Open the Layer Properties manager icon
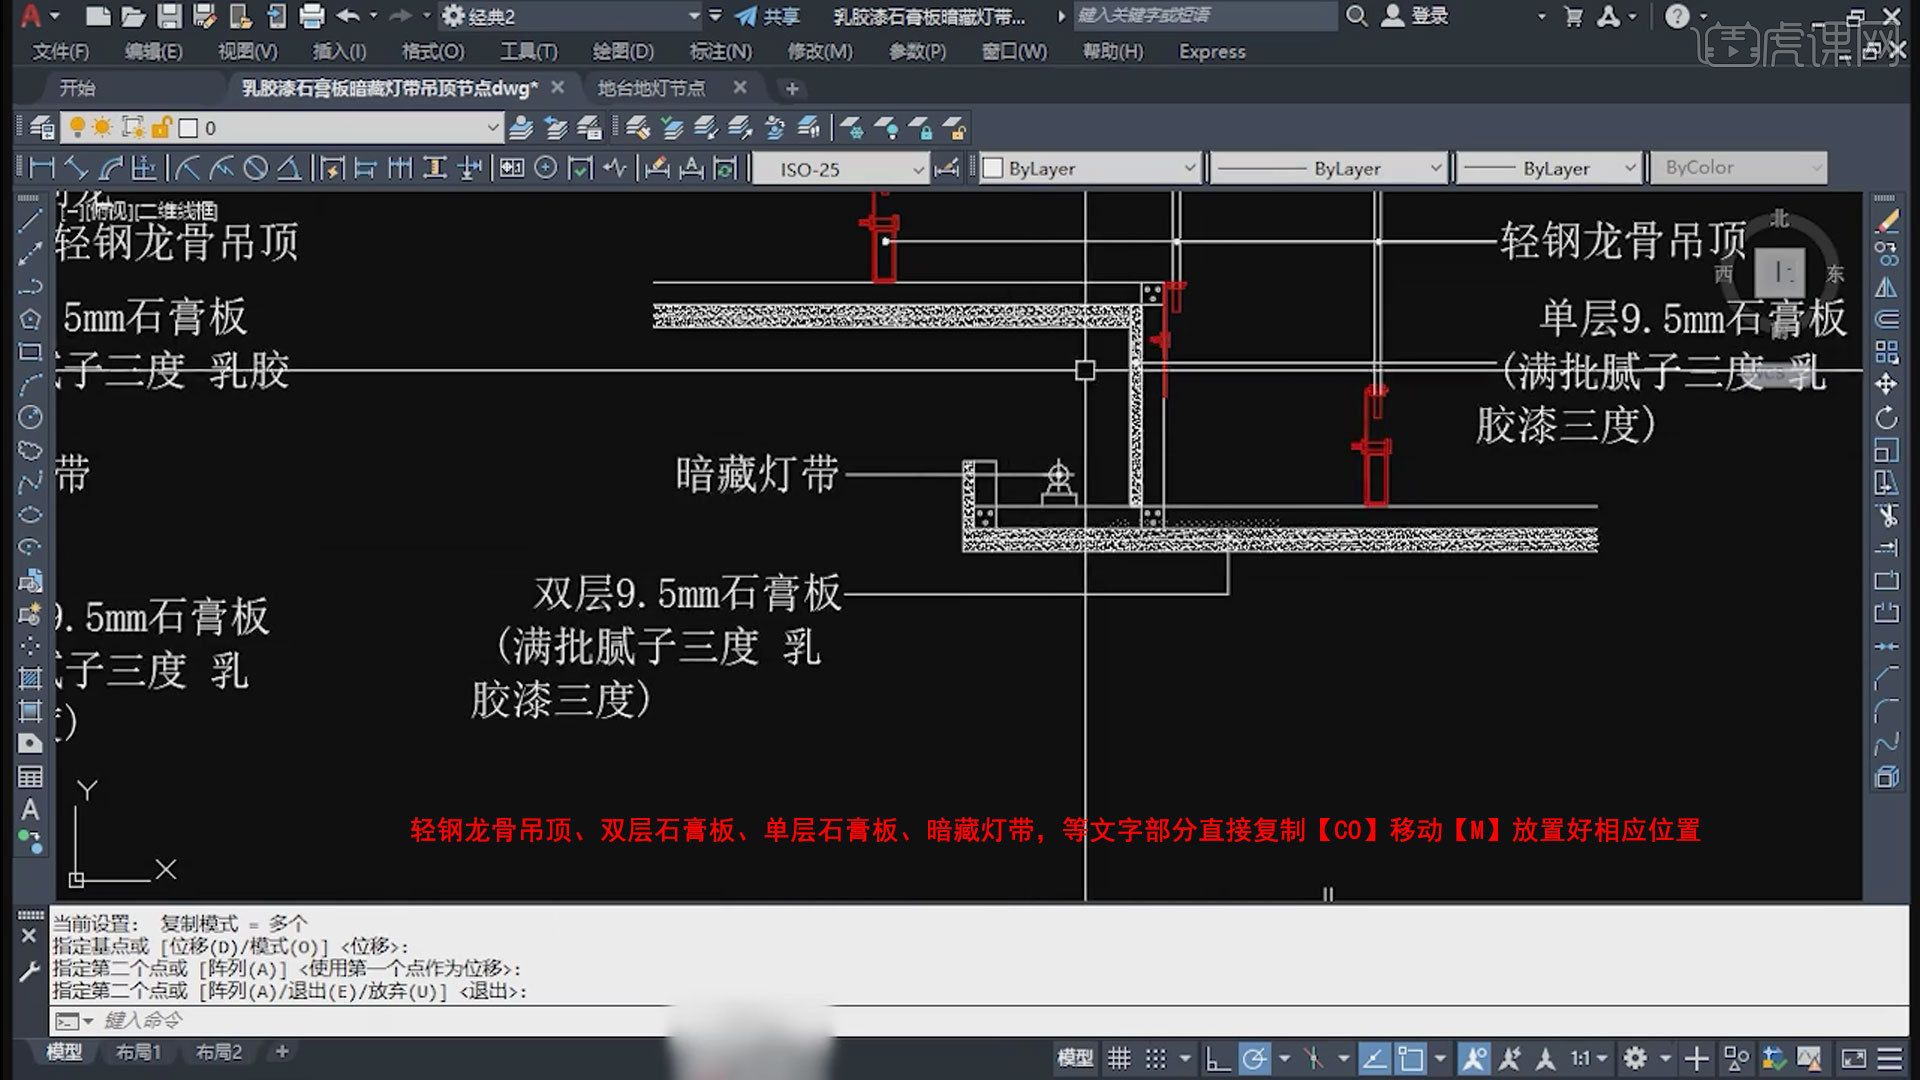This screenshot has width=1920, height=1080. tap(42, 128)
